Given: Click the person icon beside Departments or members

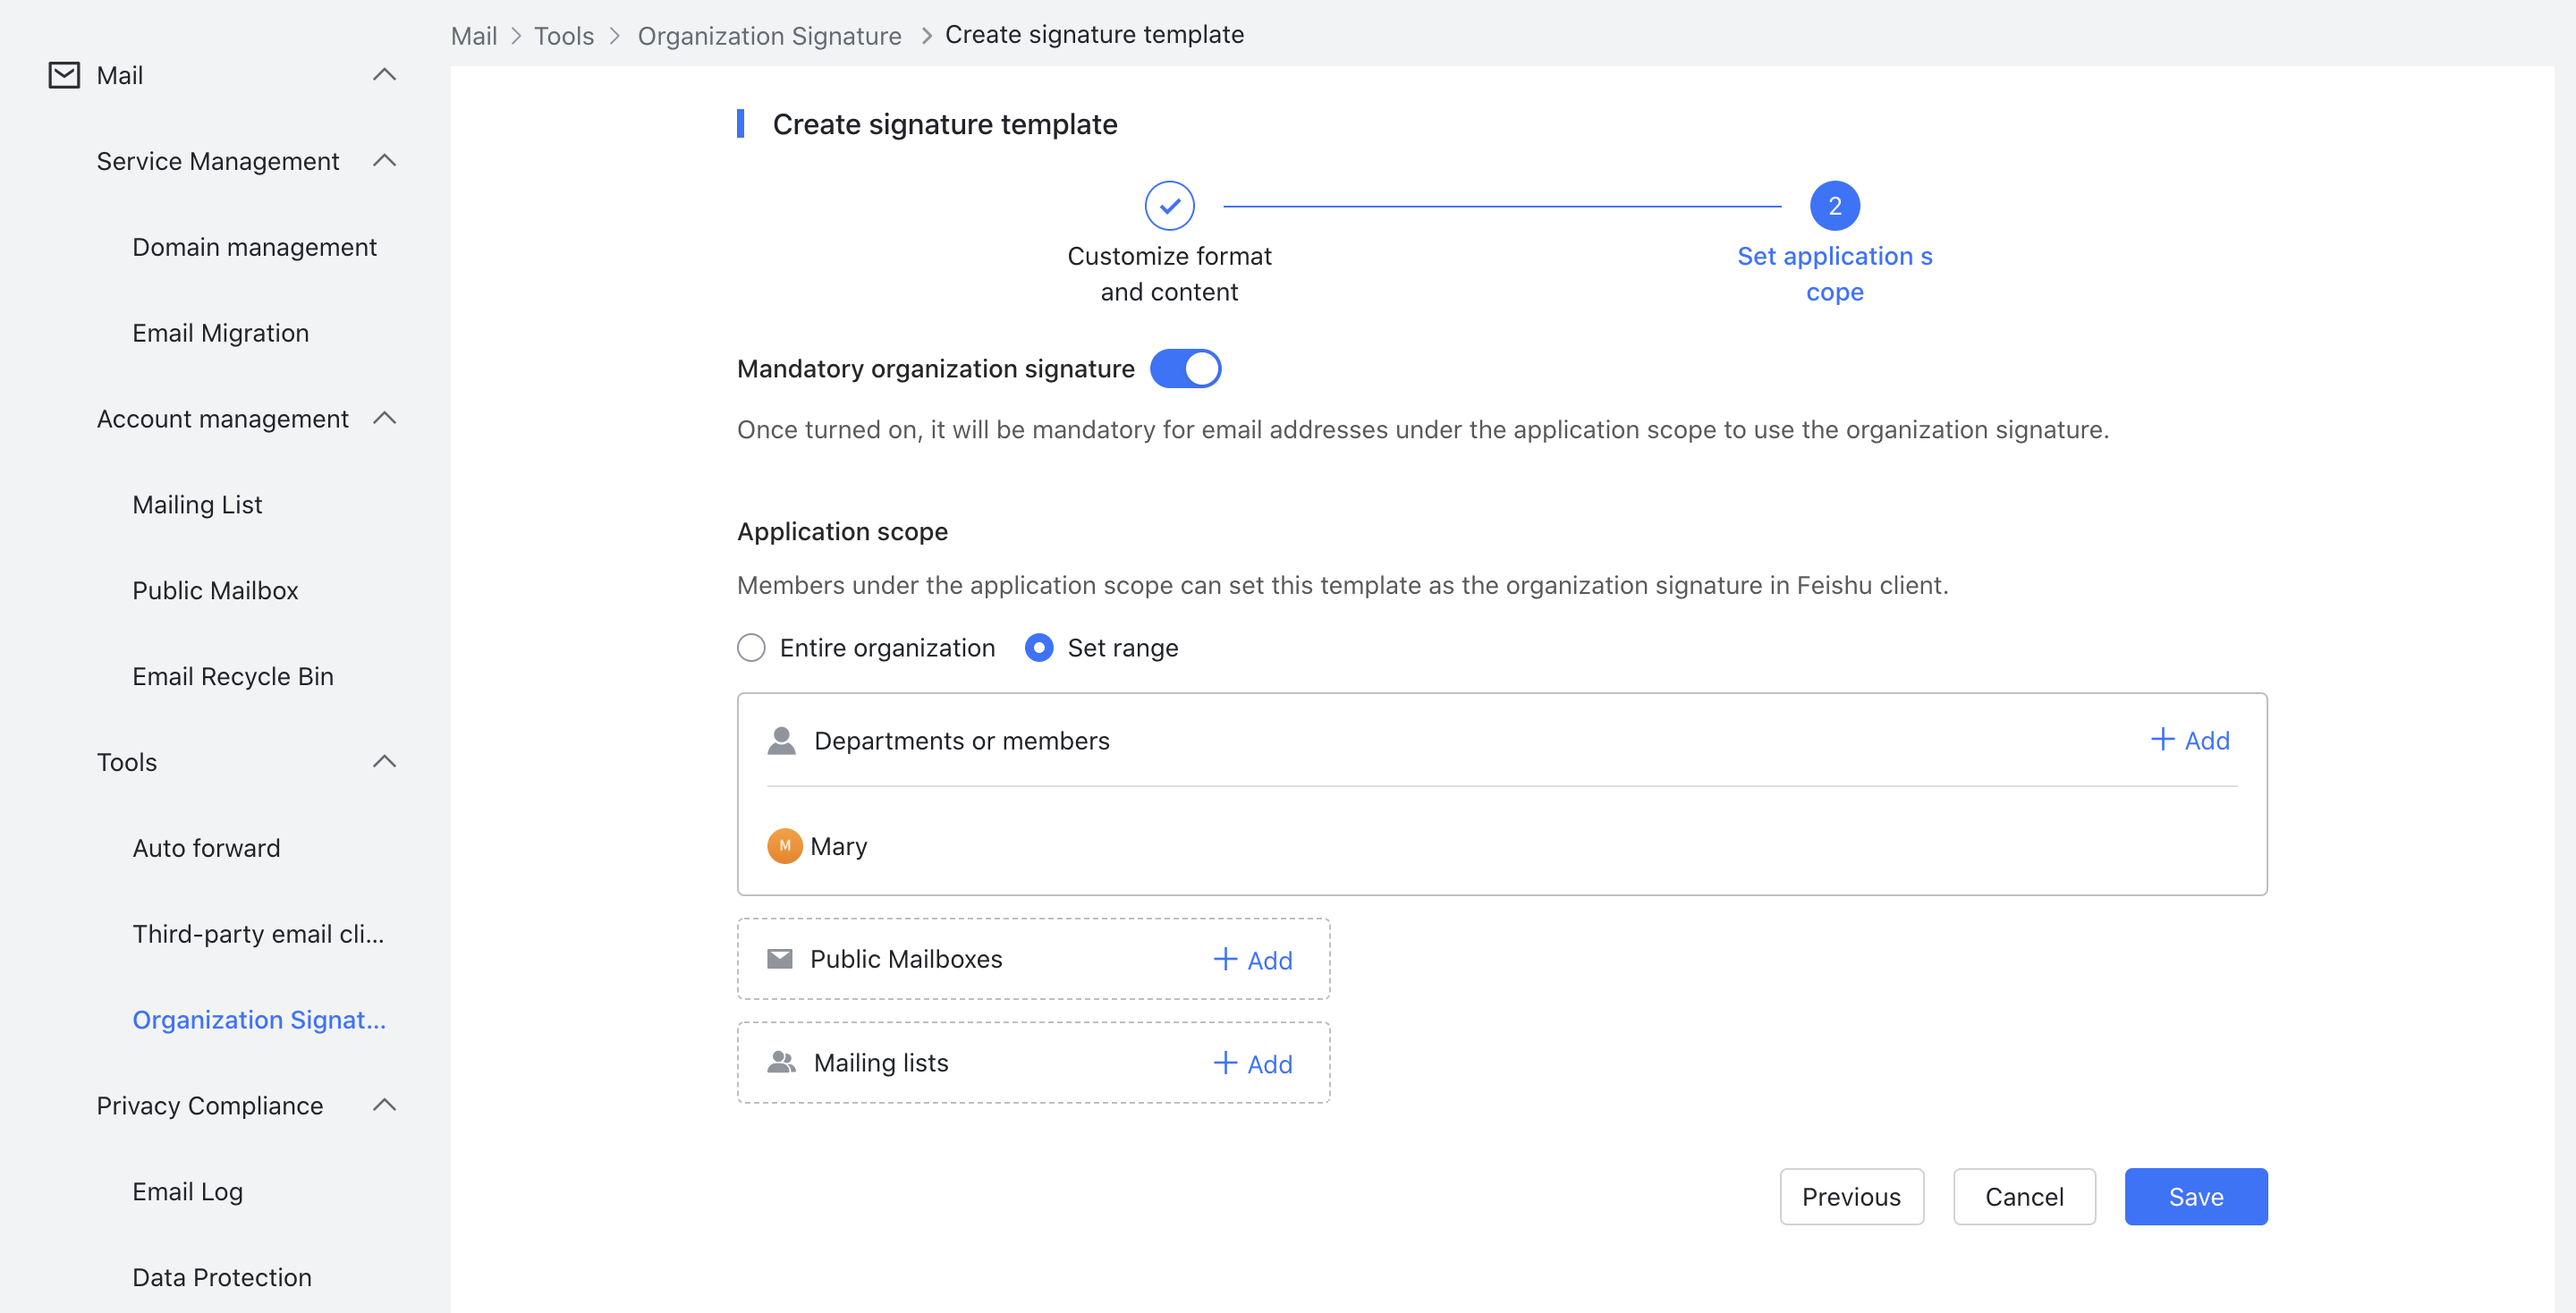Looking at the screenshot, I should tap(783, 740).
